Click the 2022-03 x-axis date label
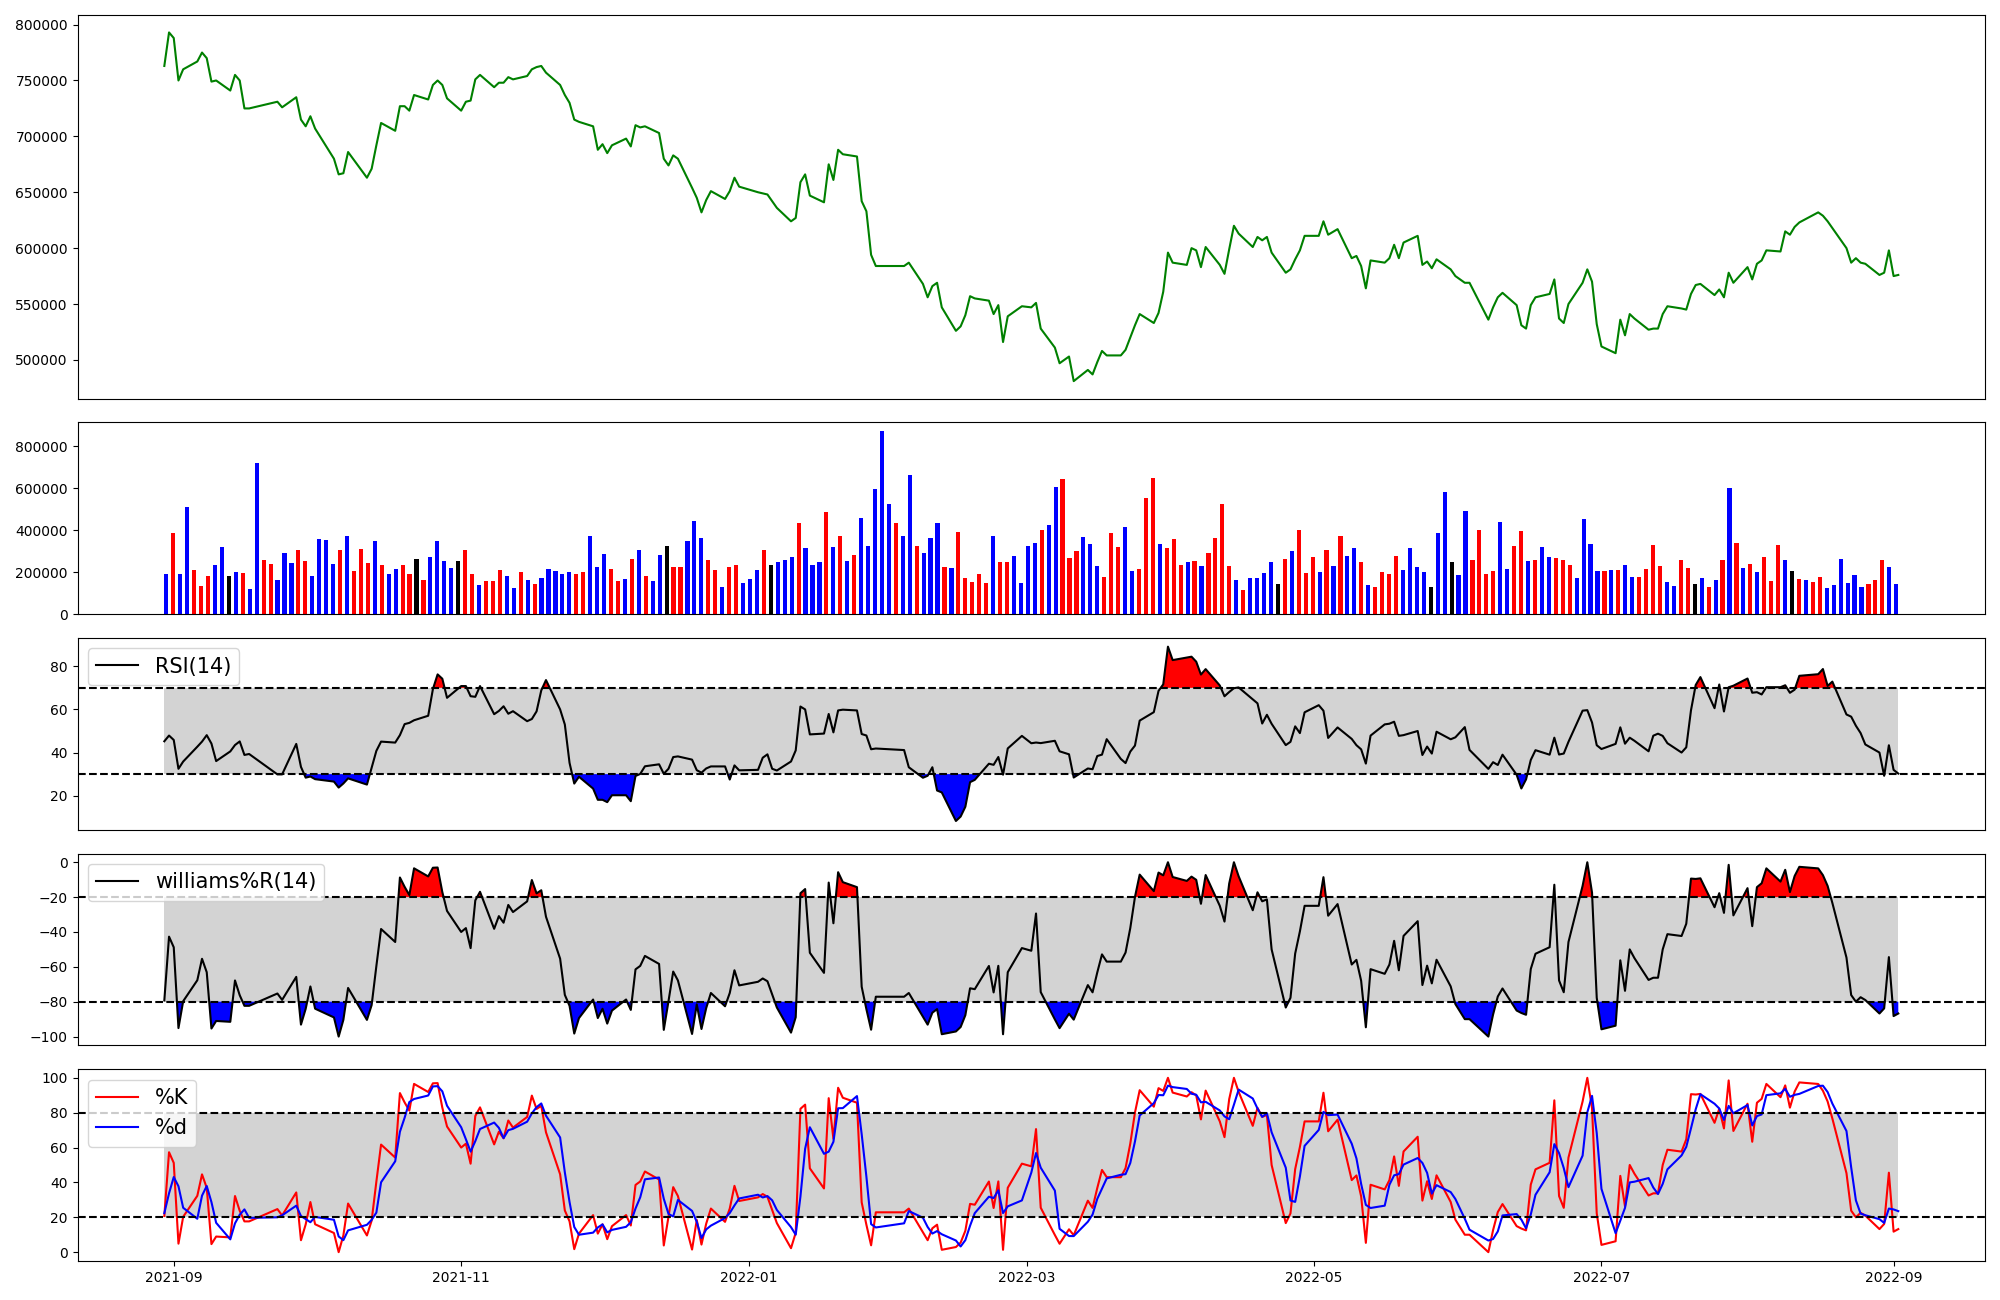Screen dimensions: 2000x1300 (x=1026, y=1277)
